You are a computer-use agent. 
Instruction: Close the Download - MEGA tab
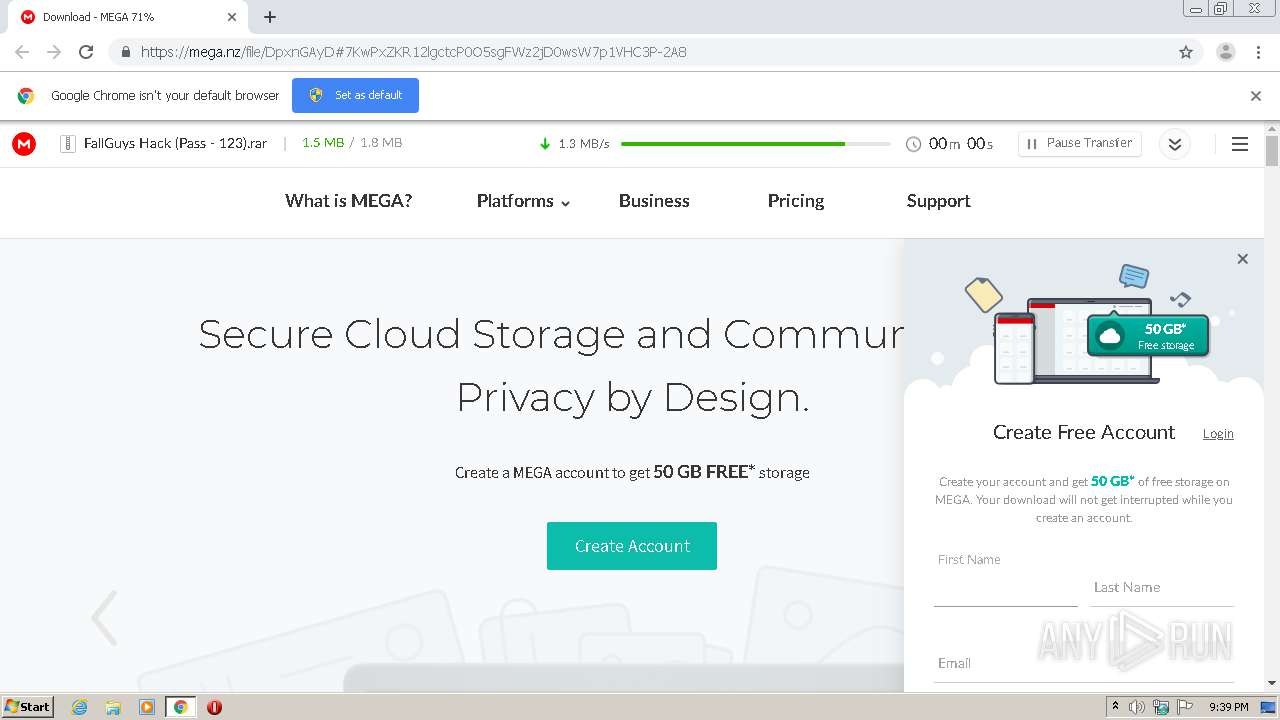(x=232, y=17)
